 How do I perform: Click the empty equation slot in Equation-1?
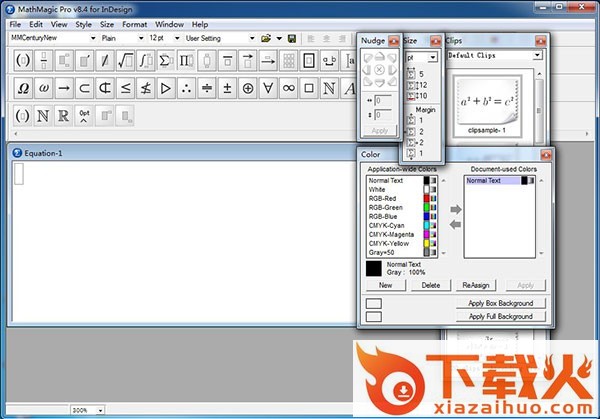tap(19, 174)
